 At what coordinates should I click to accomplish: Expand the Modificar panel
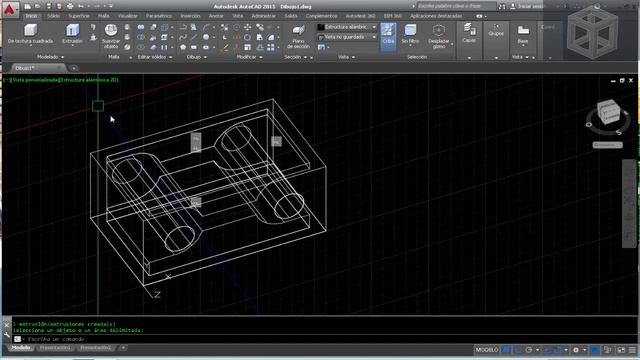click(x=249, y=57)
